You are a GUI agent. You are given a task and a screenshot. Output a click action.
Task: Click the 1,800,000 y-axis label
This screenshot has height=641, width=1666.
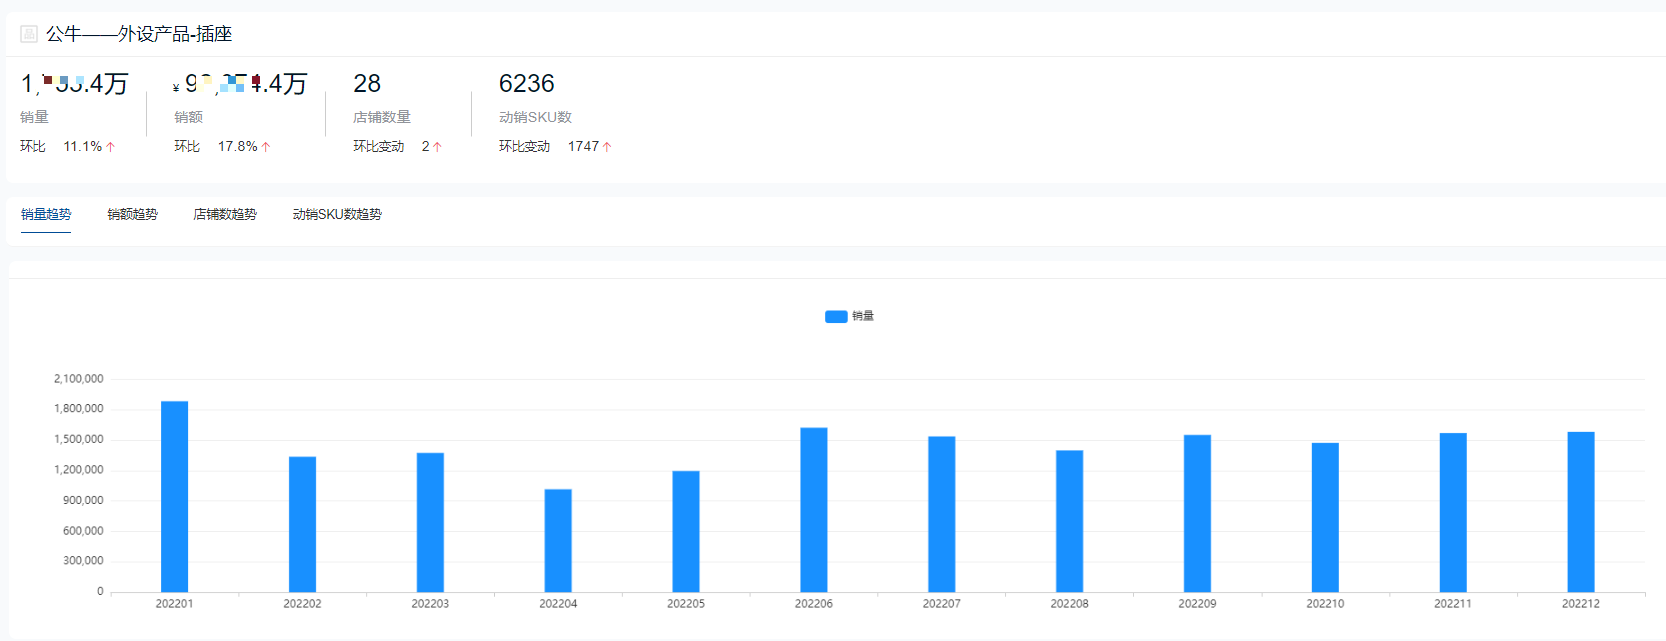pyautogui.click(x=79, y=409)
